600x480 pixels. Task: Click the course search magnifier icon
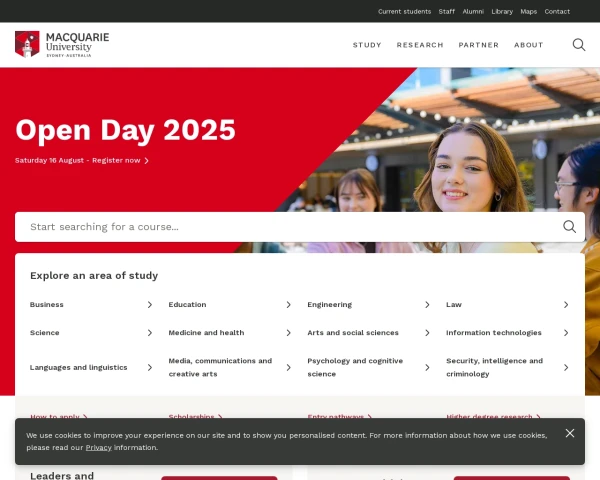(x=569, y=227)
